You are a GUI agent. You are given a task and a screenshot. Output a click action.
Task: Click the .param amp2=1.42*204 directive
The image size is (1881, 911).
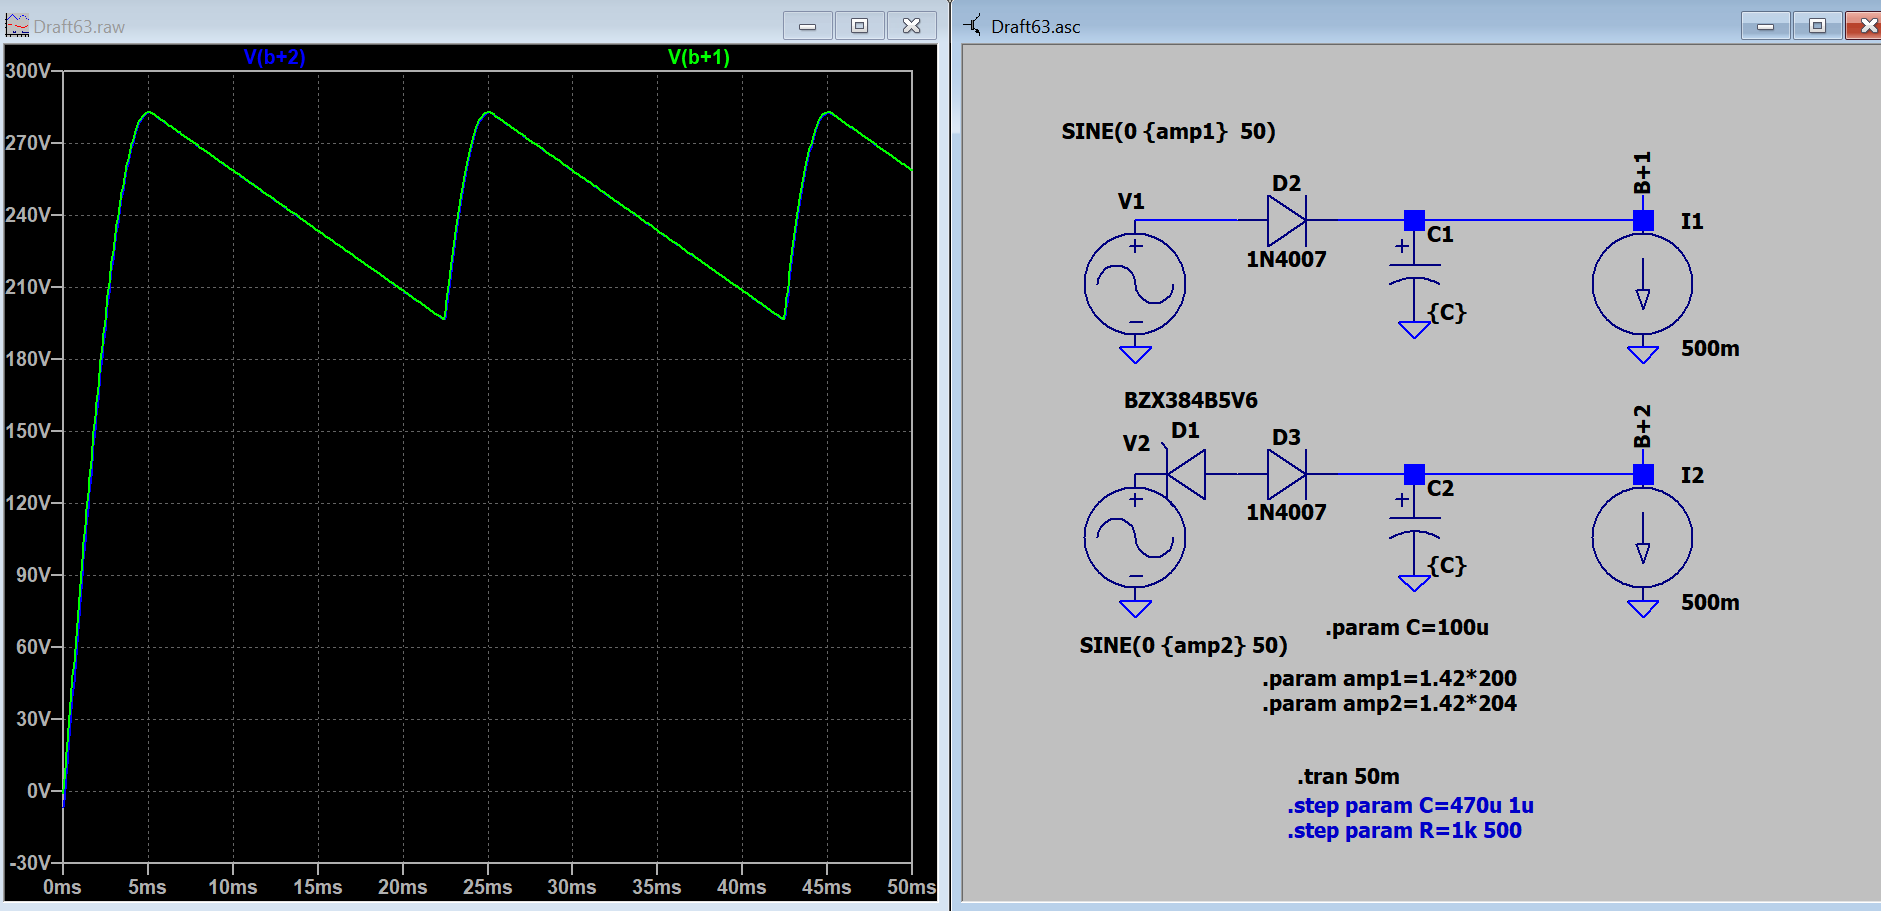click(1389, 703)
